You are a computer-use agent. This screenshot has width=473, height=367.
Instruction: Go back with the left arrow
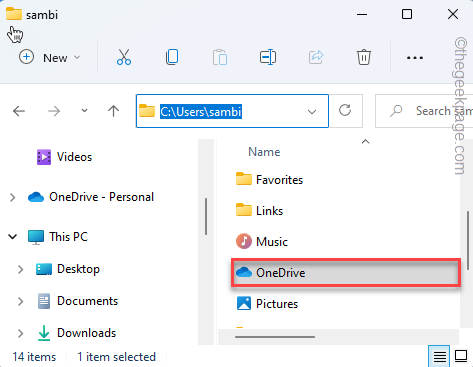click(19, 111)
